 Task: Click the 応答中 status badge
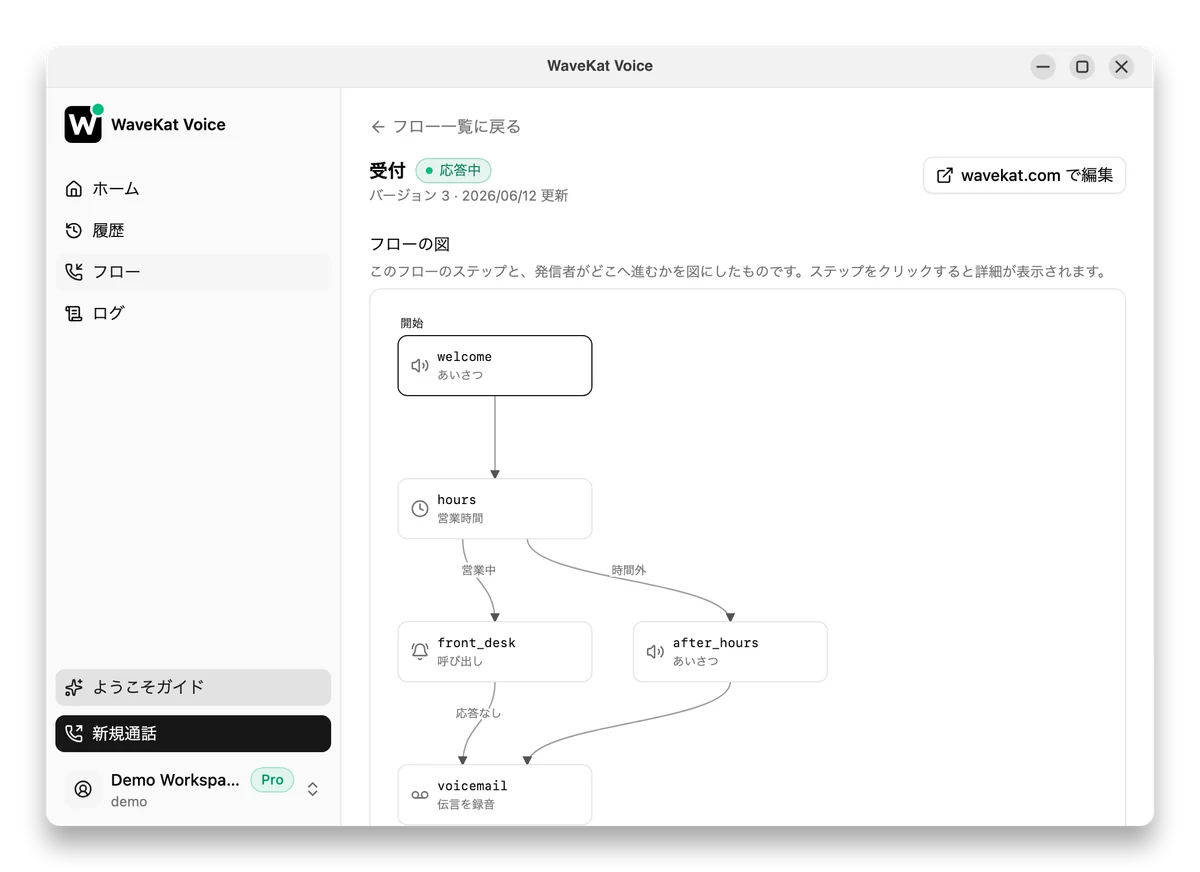pyautogui.click(x=454, y=170)
